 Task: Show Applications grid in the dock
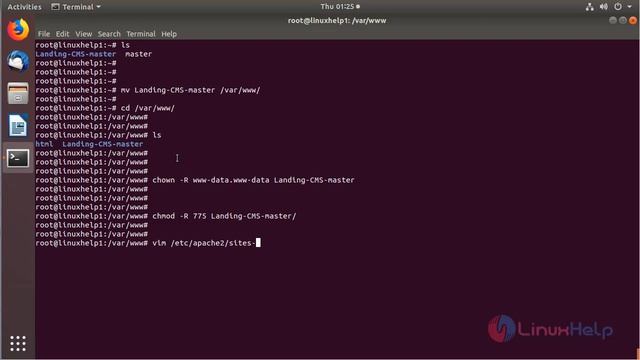(x=18, y=343)
